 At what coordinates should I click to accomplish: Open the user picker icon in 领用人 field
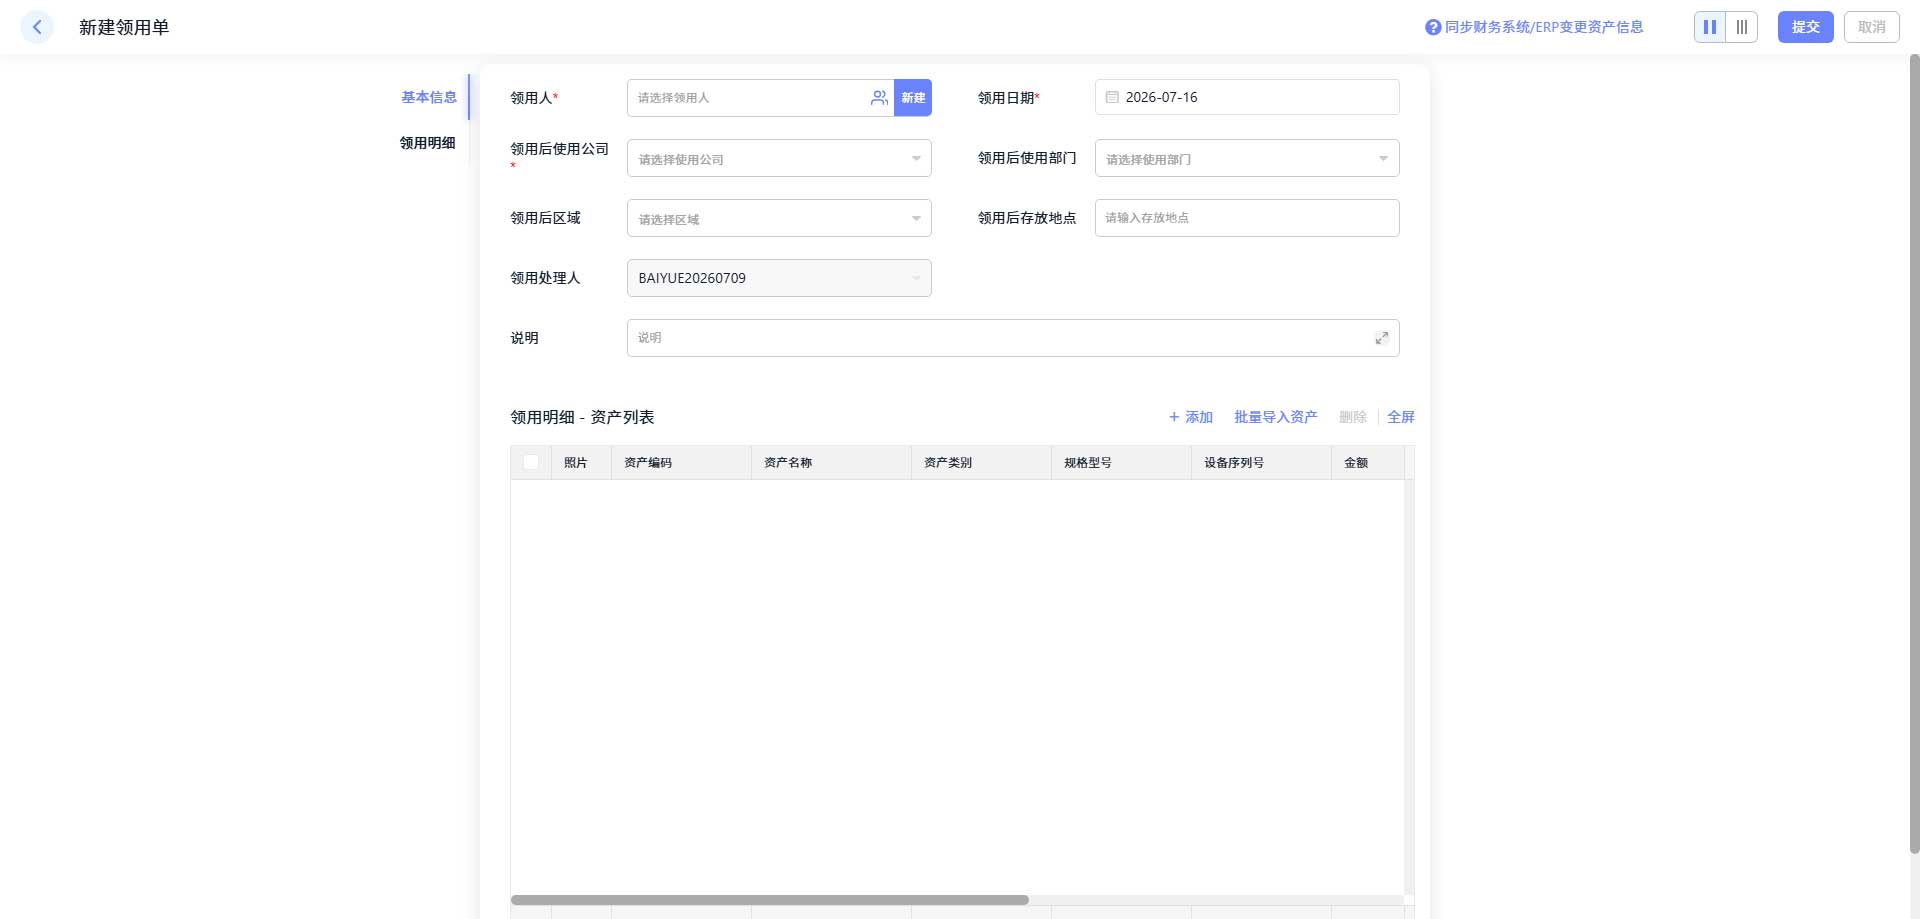pyautogui.click(x=879, y=98)
